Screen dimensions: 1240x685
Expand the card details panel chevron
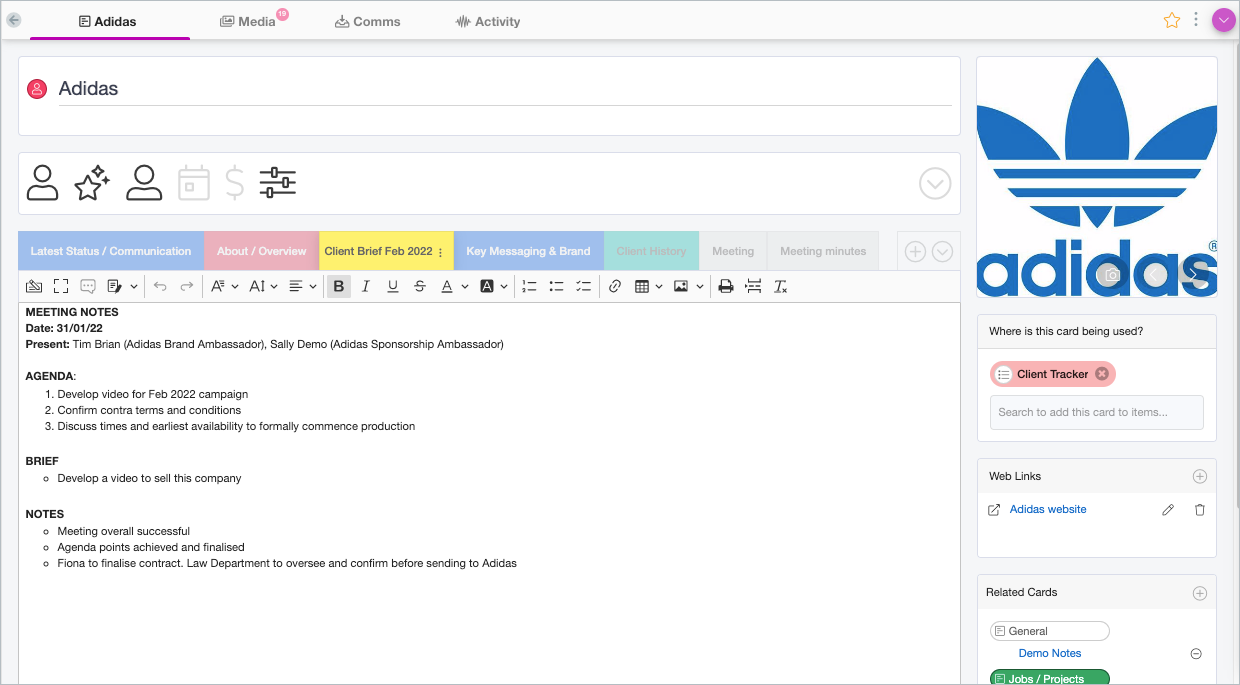935,184
